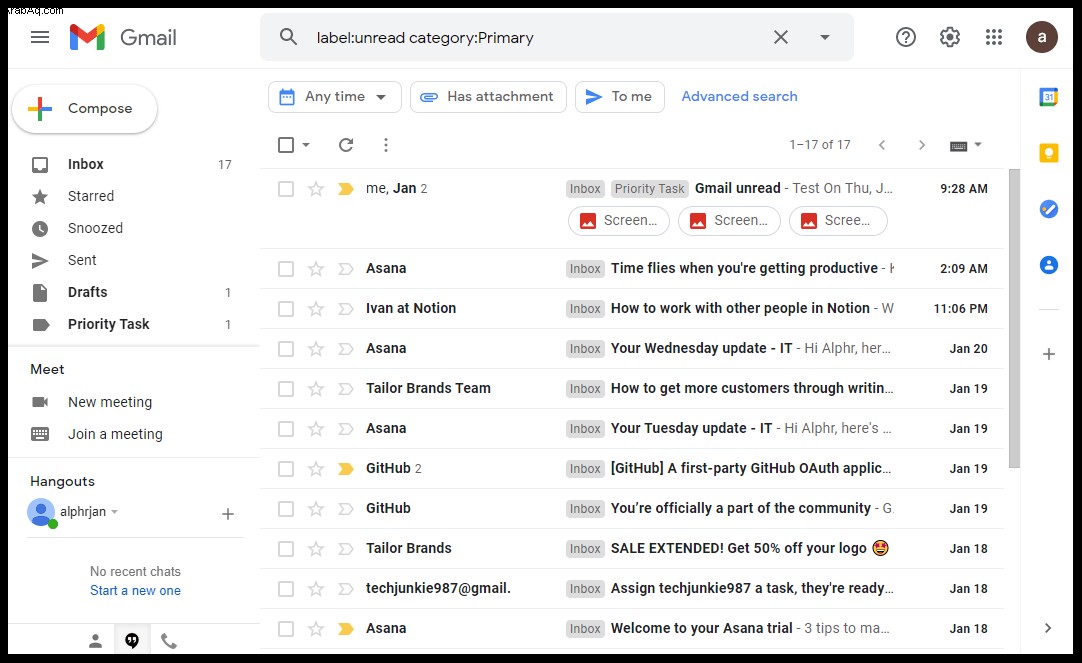Star the 'officially a part' GitHub email

(x=315, y=509)
